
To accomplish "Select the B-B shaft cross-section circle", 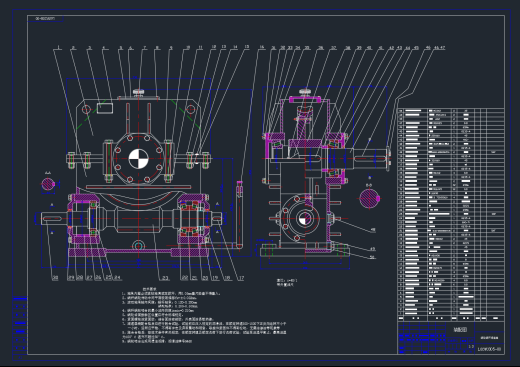I will 369,198.
